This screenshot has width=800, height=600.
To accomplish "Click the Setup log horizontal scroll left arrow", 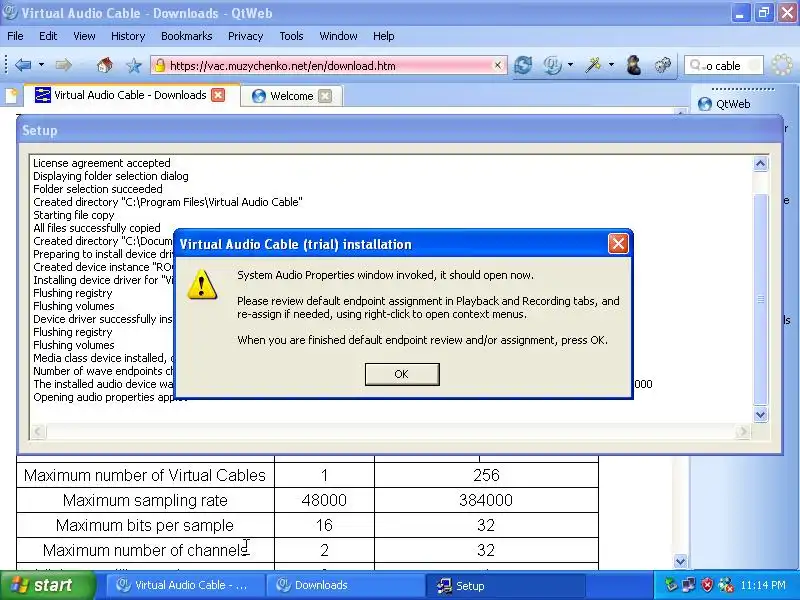I will point(37,432).
